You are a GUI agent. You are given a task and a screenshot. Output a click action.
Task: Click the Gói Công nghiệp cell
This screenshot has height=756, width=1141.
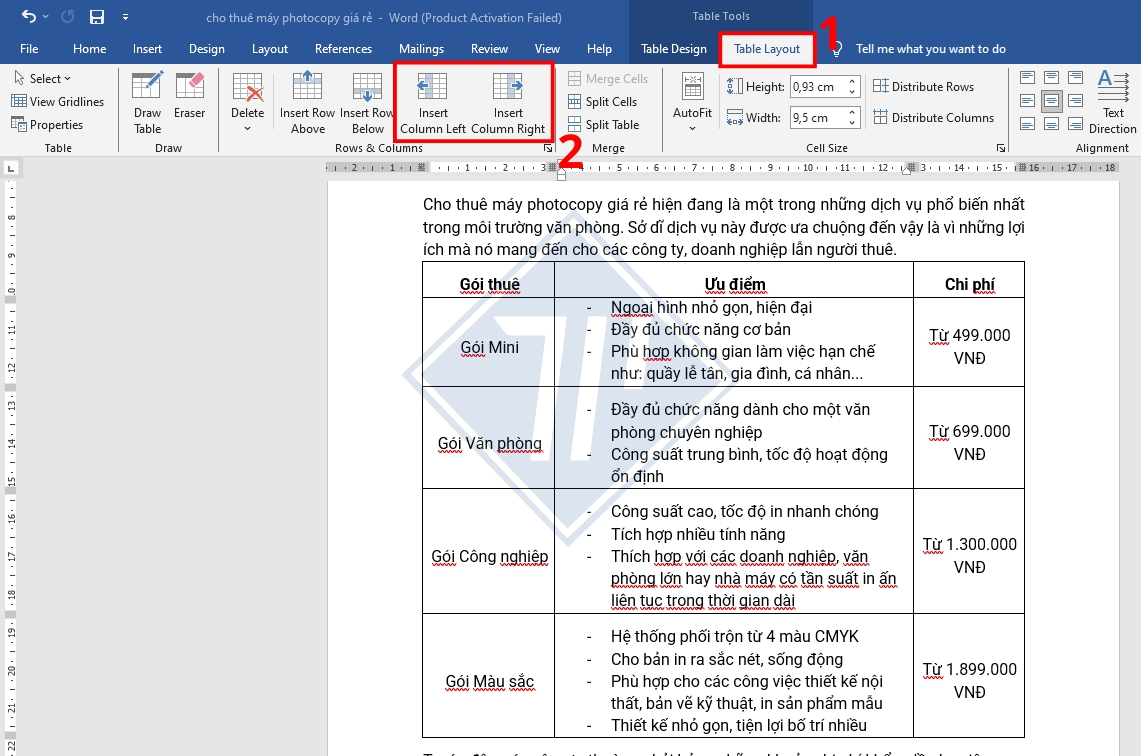[489, 552]
